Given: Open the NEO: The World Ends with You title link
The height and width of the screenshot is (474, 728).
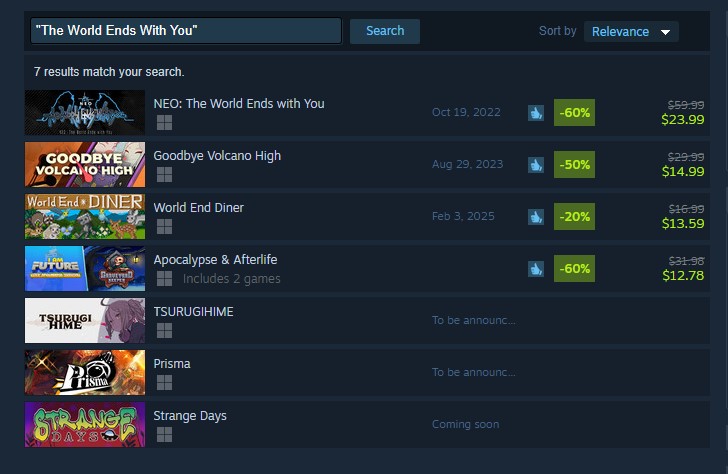Looking at the screenshot, I should (239, 104).
